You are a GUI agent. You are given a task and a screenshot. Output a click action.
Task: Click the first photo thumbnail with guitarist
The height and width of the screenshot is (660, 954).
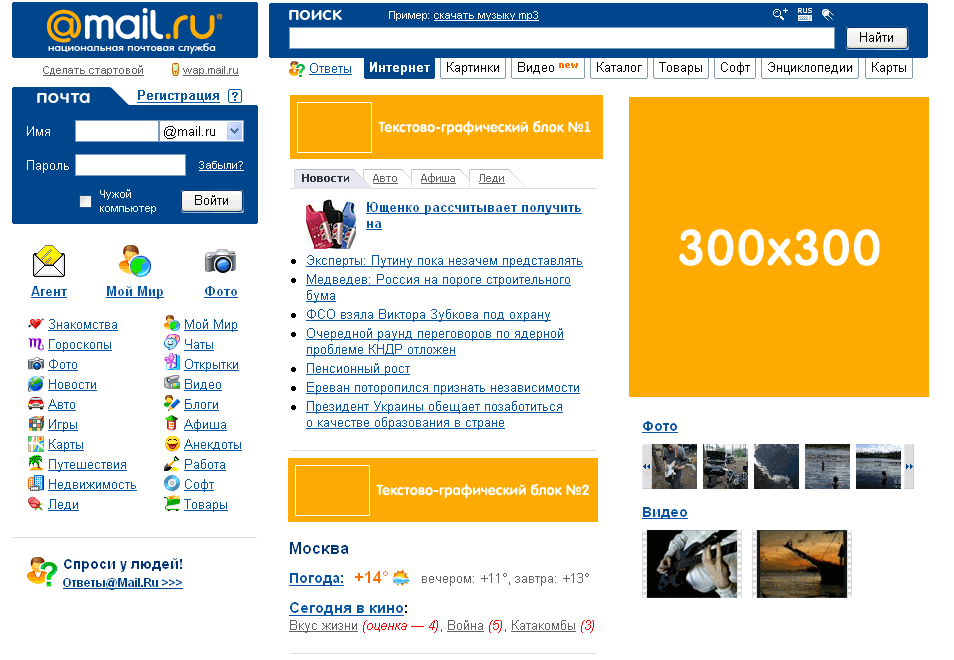(x=674, y=467)
